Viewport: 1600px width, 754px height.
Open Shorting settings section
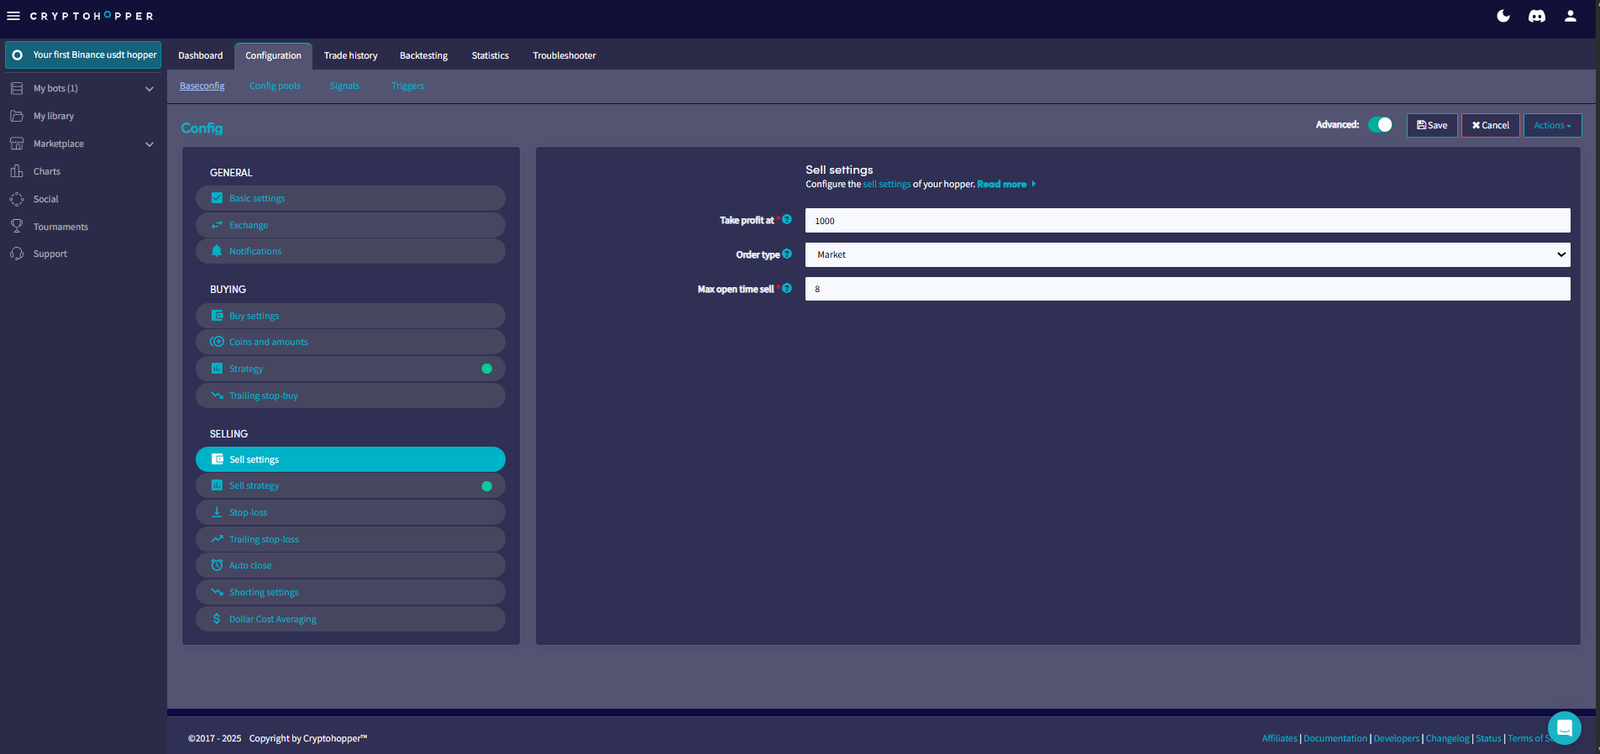point(350,592)
